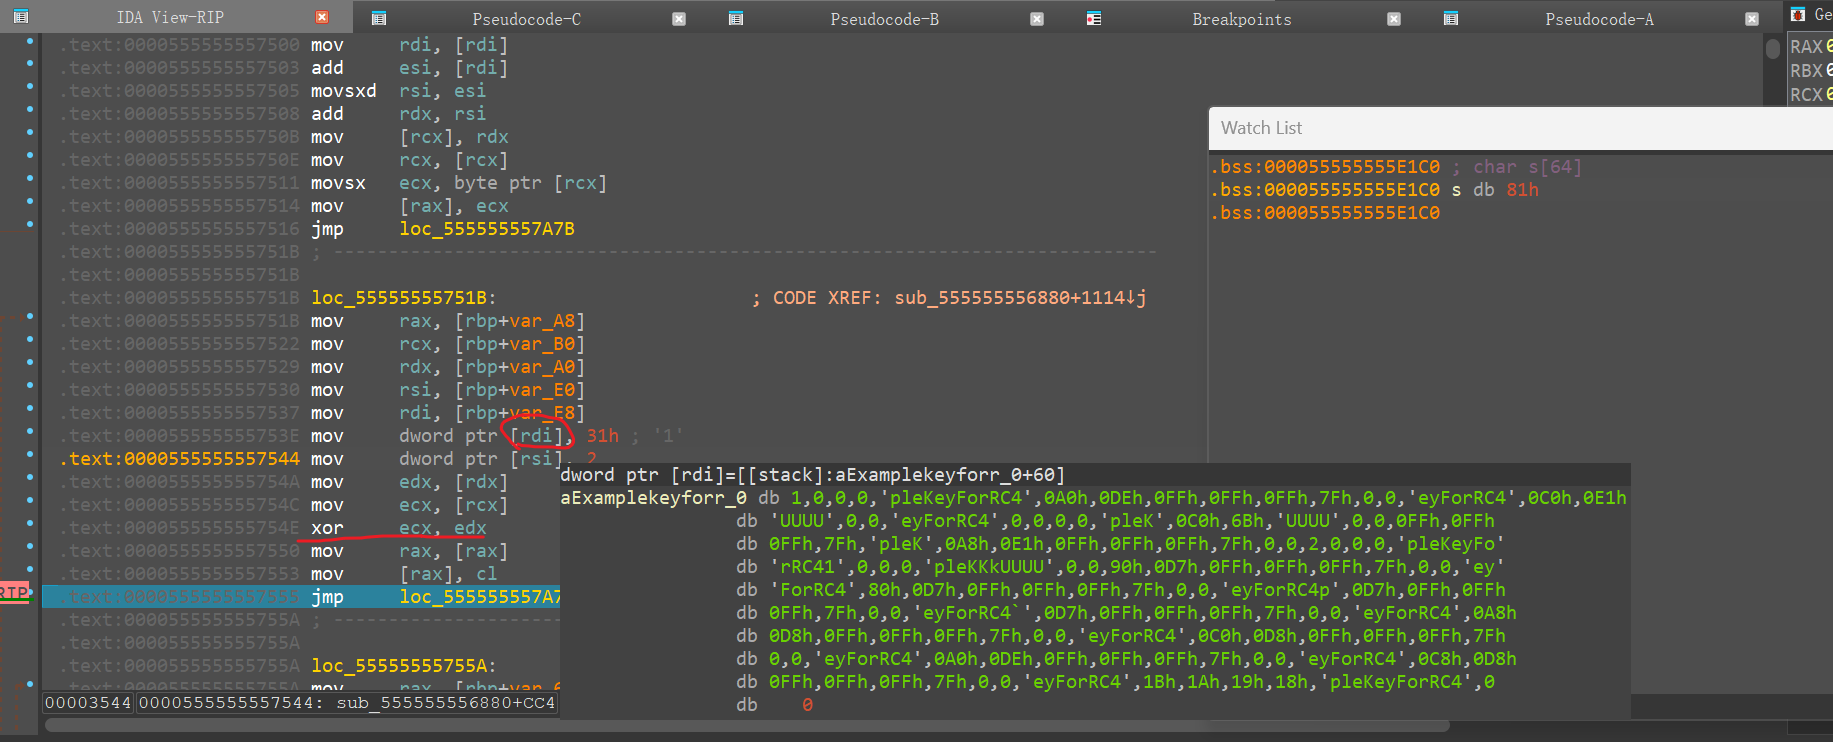Image resolution: width=1833 pixels, height=742 pixels.
Task: Select the xor ecx, edx instruction
Action: tap(398, 528)
